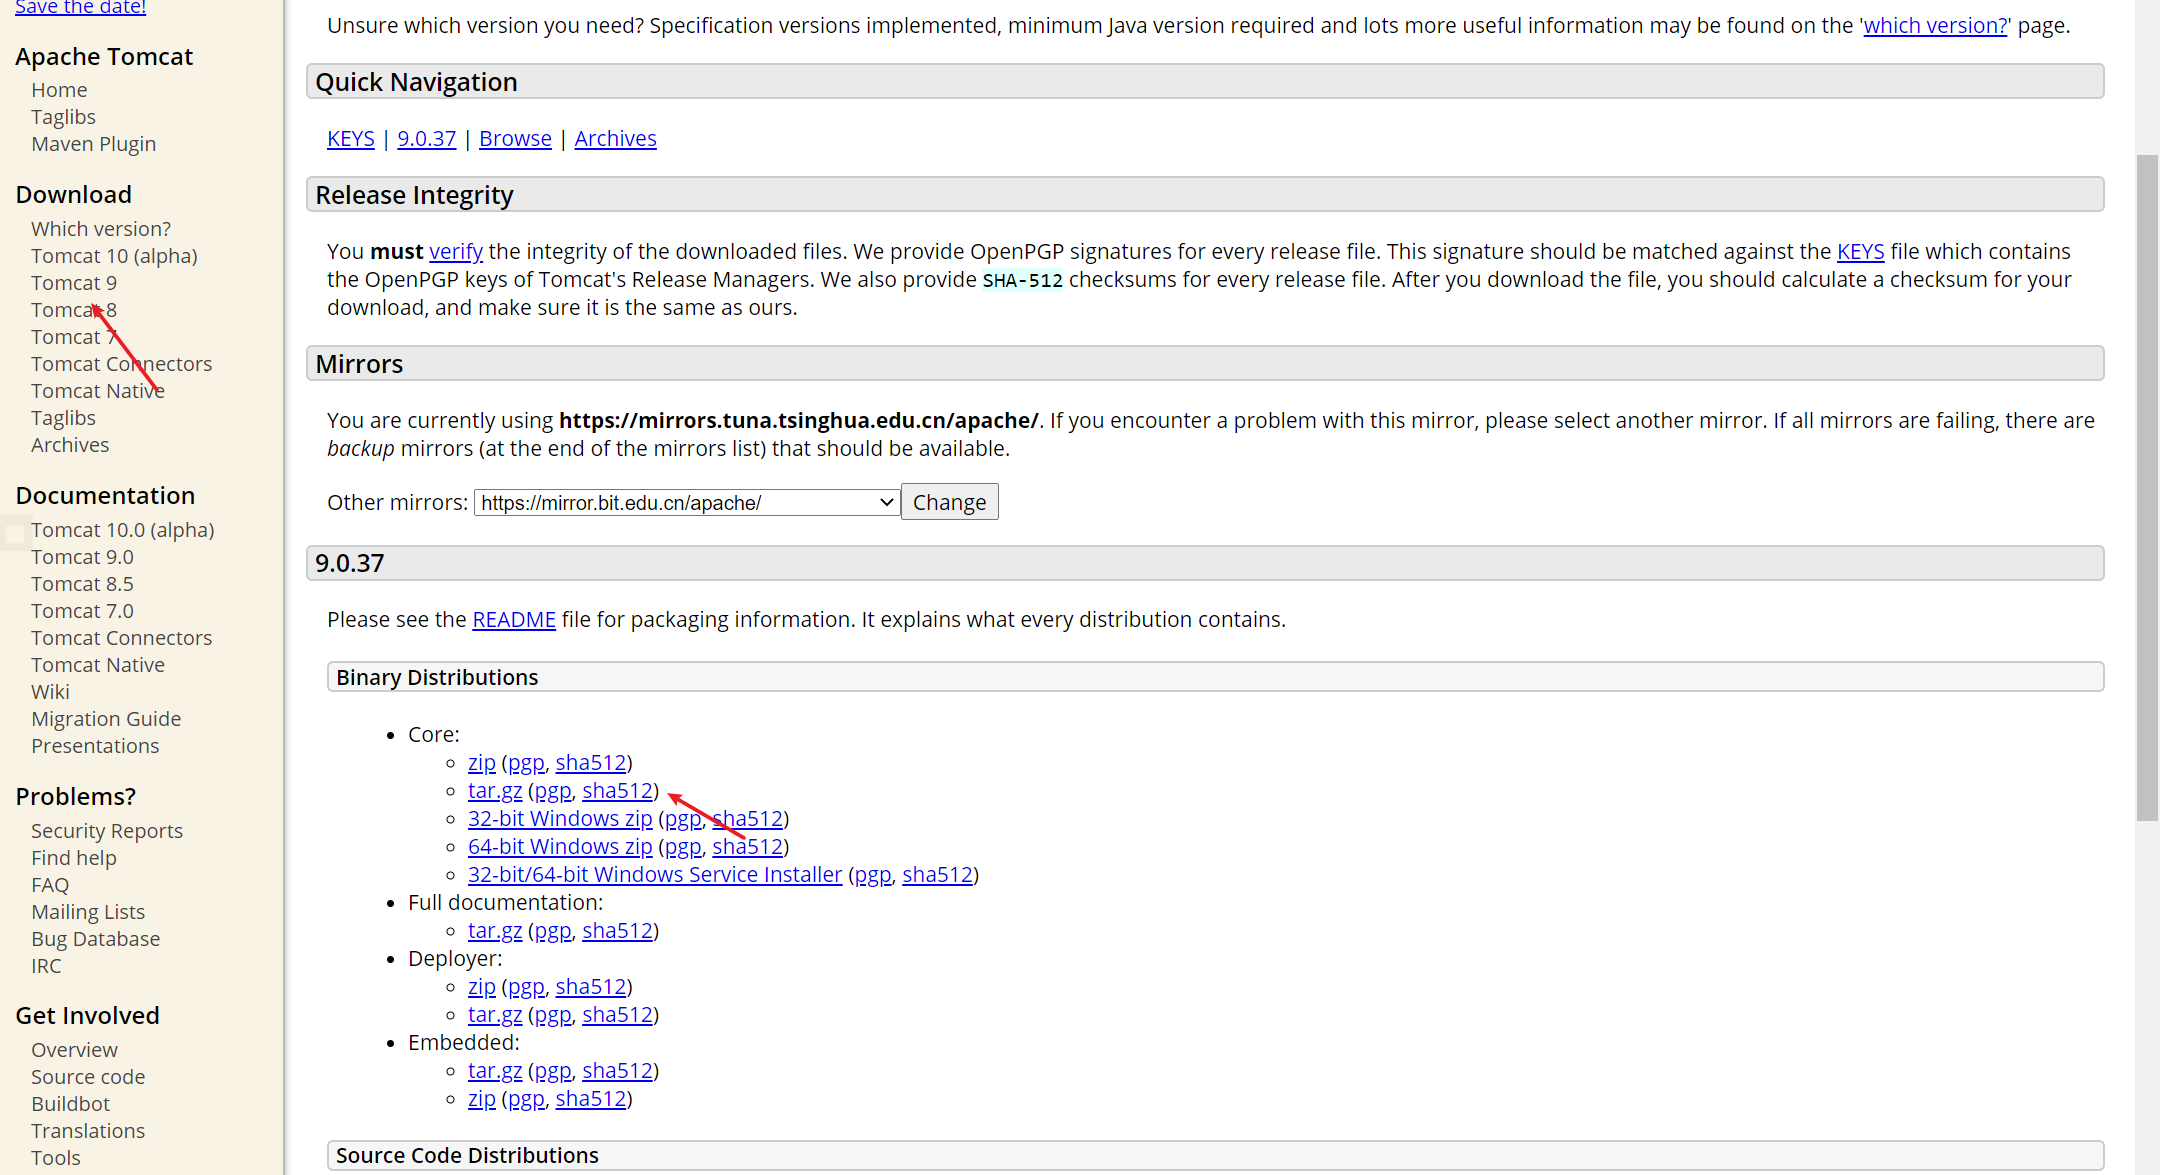Screen dimensions: 2160x1175
Task: Open the README file link
Action: pyautogui.click(x=514, y=620)
